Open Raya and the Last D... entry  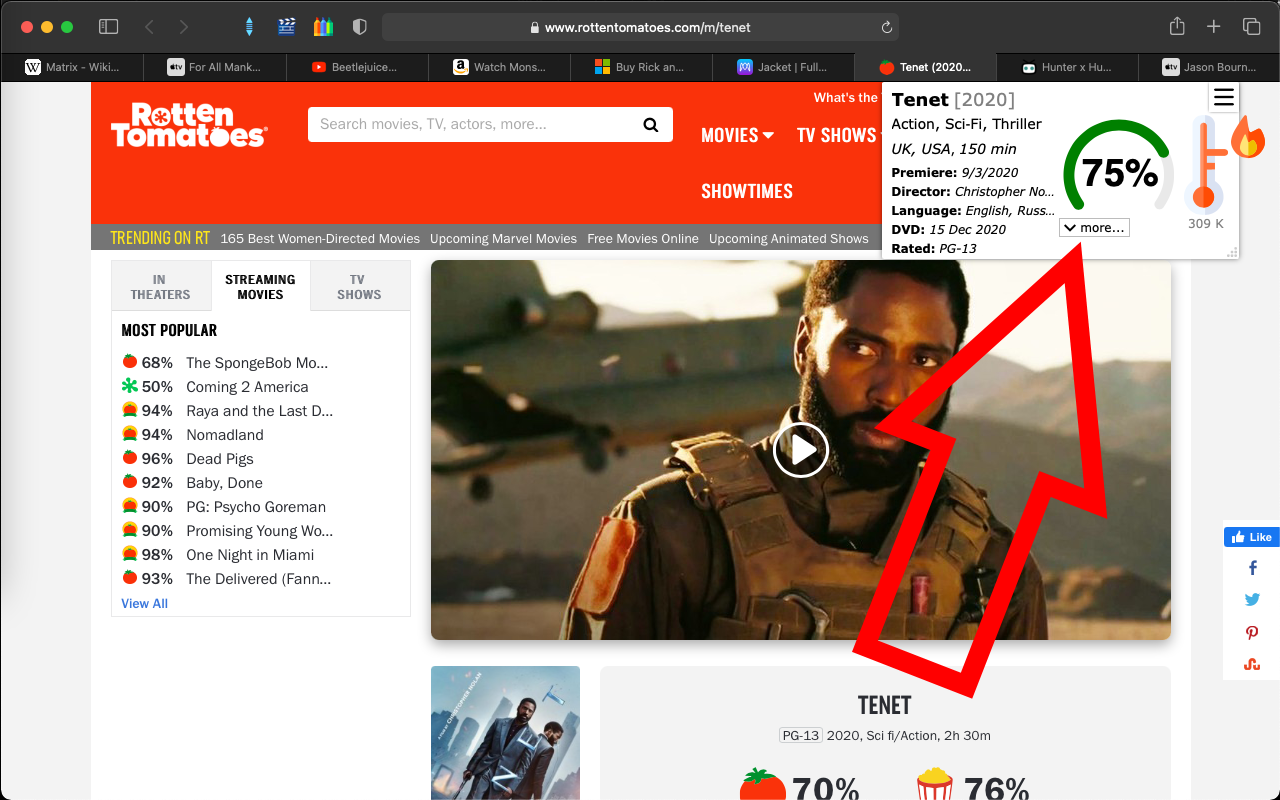260,411
